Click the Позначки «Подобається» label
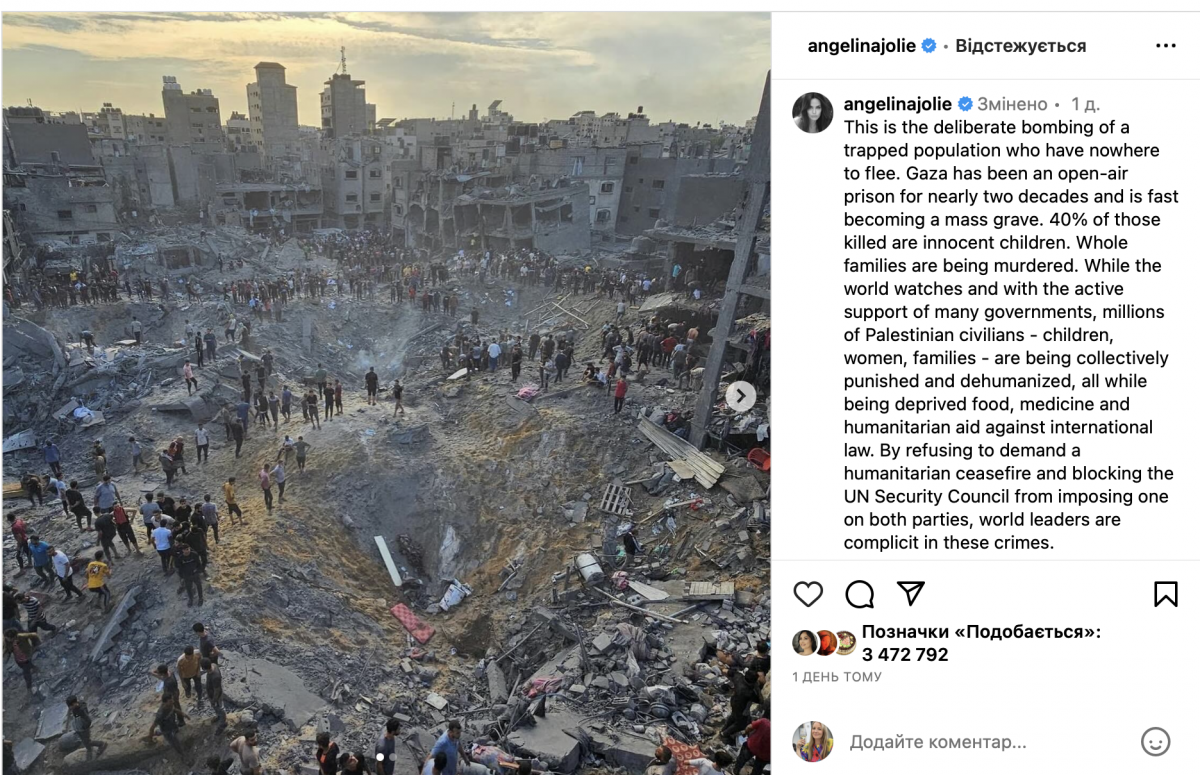This screenshot has width=1200, height=775. point(981,632)
